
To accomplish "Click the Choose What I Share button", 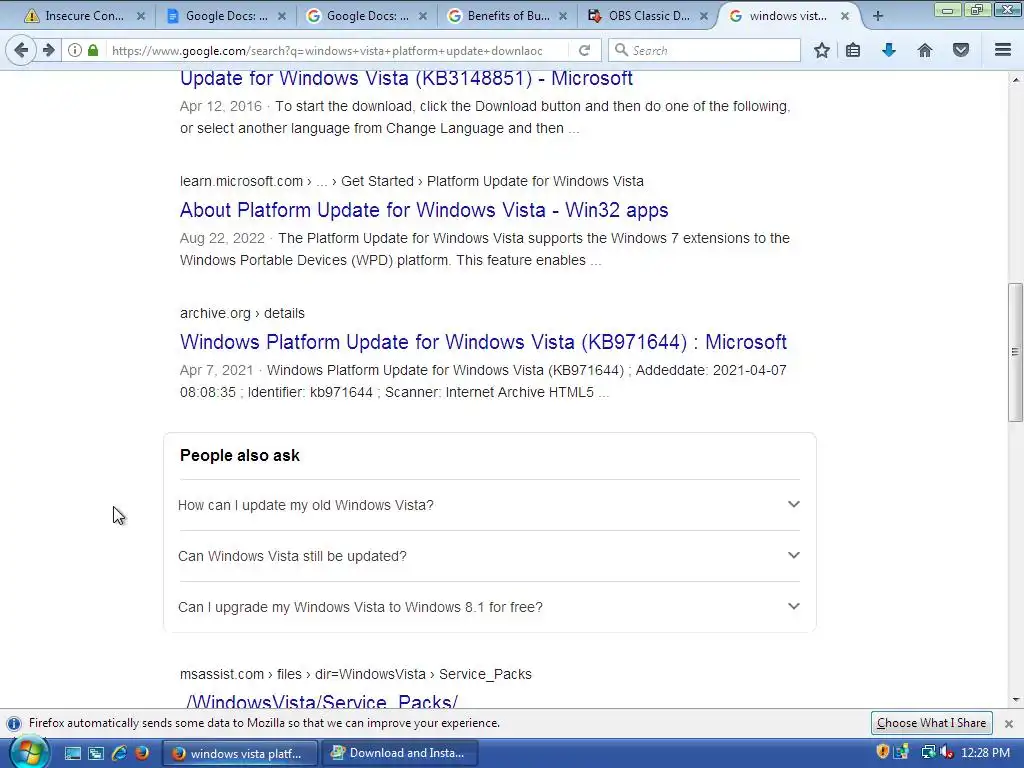I will (x=931, y=723).
